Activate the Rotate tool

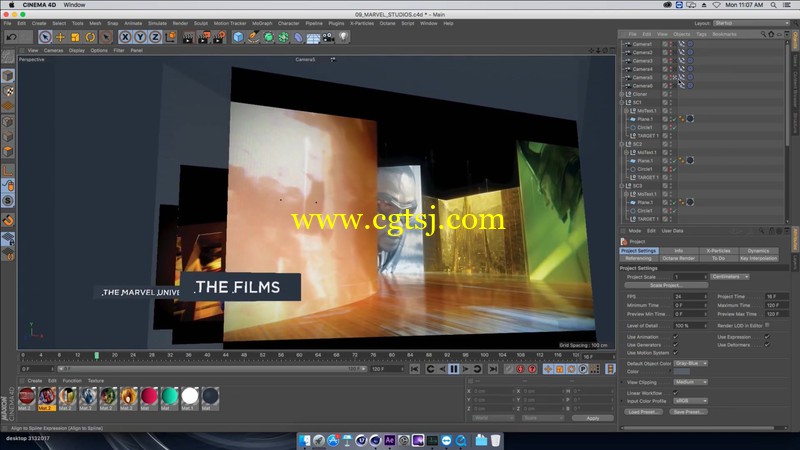[90, 37]
